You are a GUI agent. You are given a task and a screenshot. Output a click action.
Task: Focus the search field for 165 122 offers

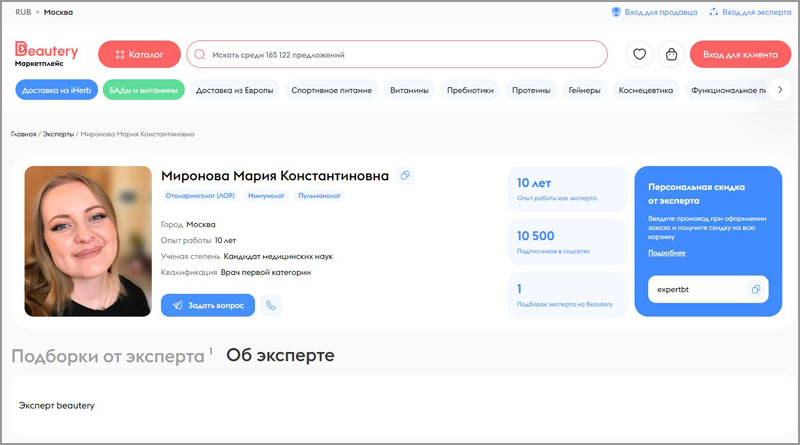coord(397,54)
